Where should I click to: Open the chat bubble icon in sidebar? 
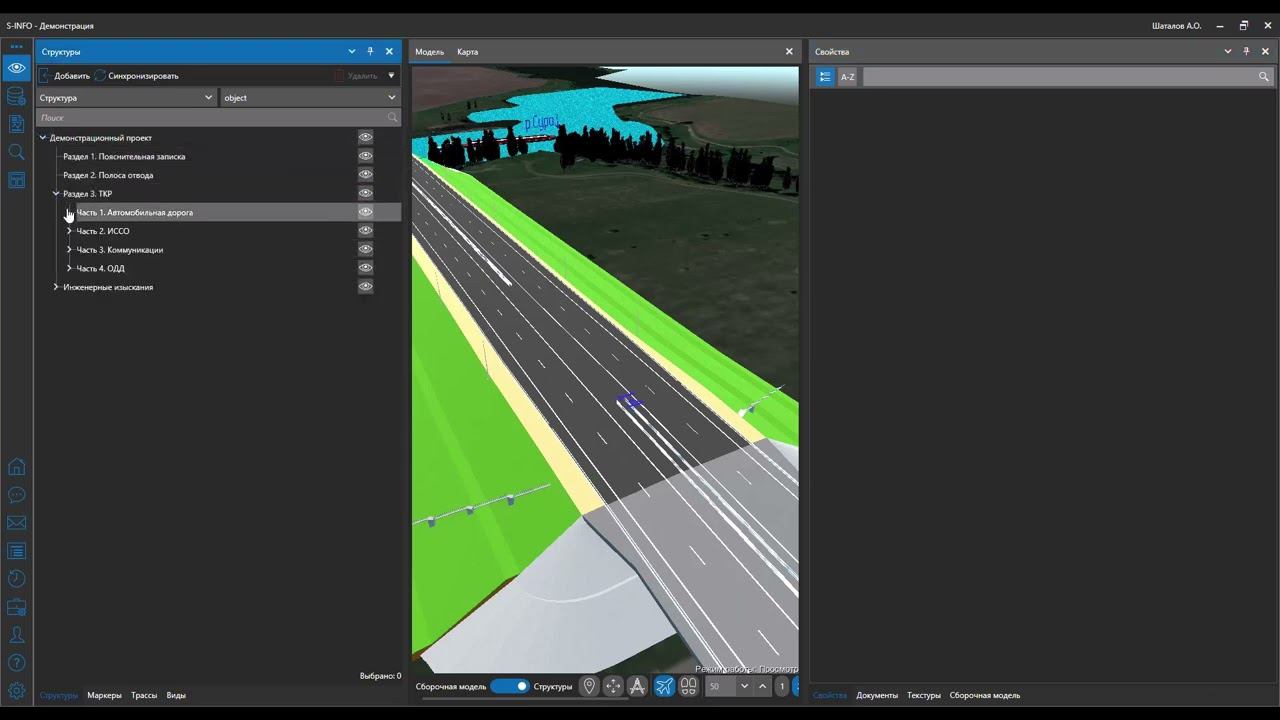[16, 495]
